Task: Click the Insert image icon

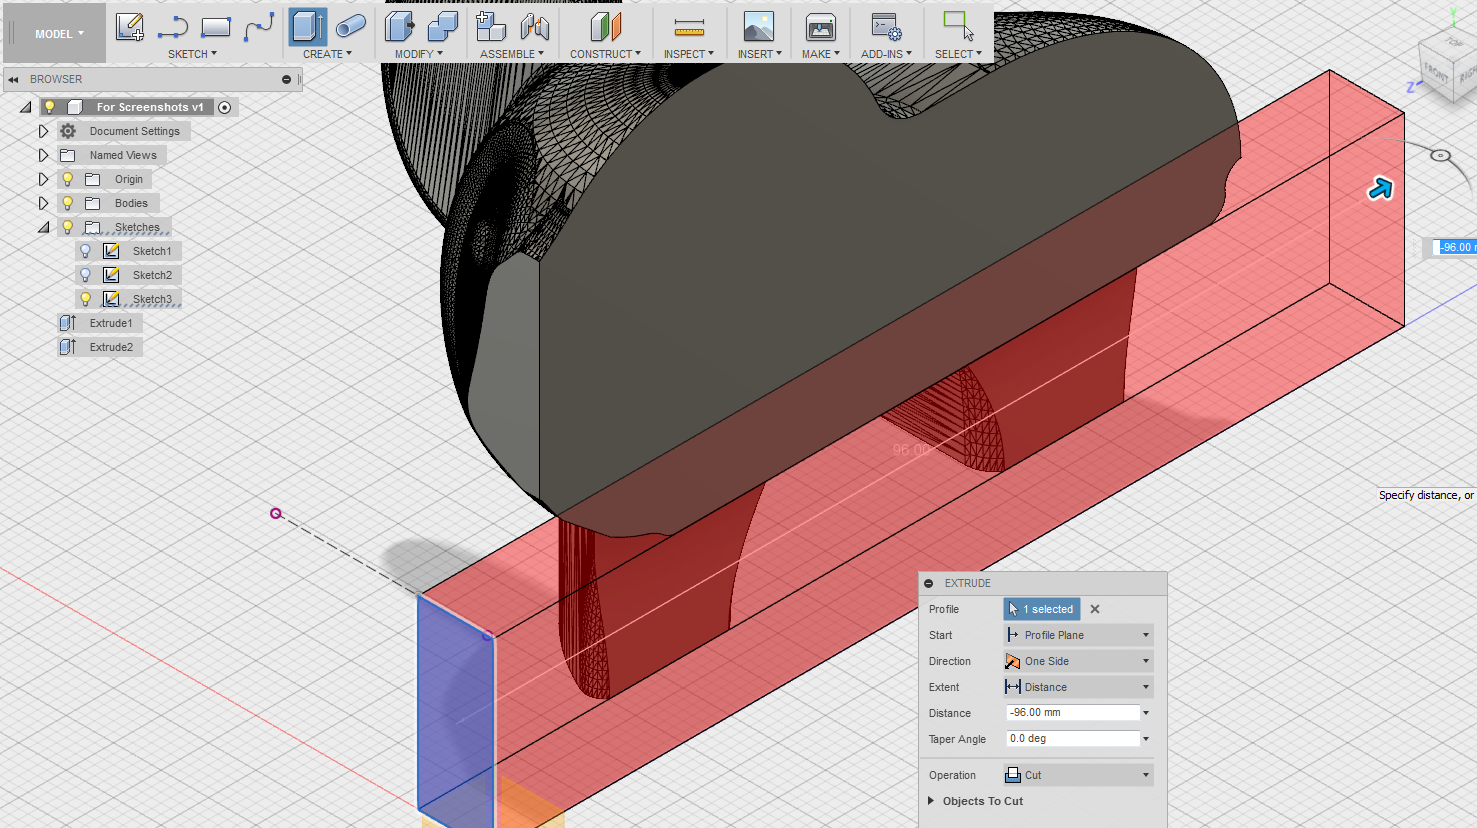Action: [x=759, y=27]
